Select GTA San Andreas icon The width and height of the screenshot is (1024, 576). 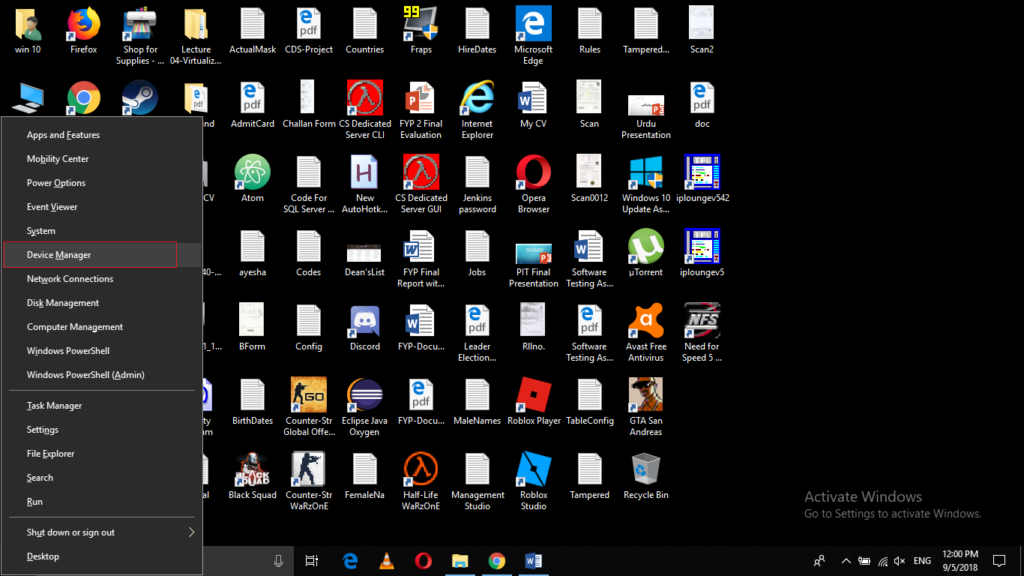pos(645,406)
